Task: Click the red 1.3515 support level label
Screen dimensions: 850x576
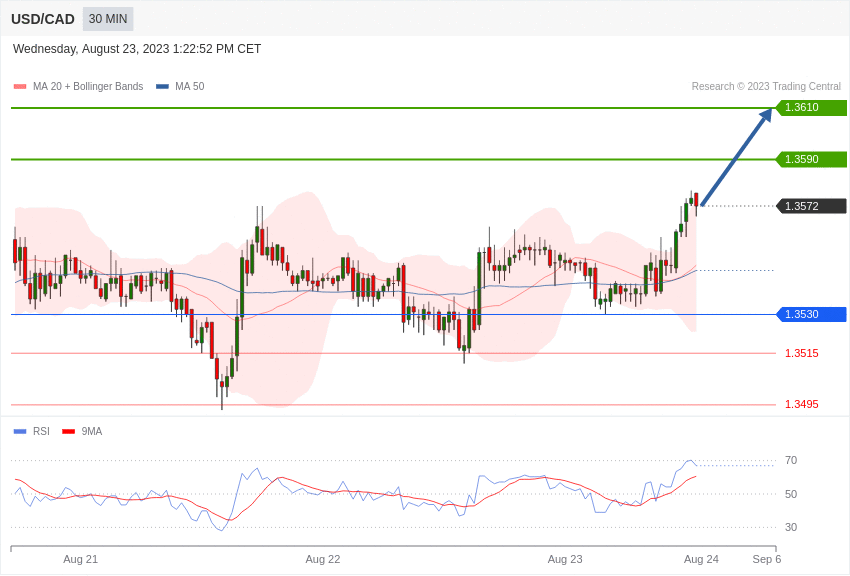Action: click(802, 353)
